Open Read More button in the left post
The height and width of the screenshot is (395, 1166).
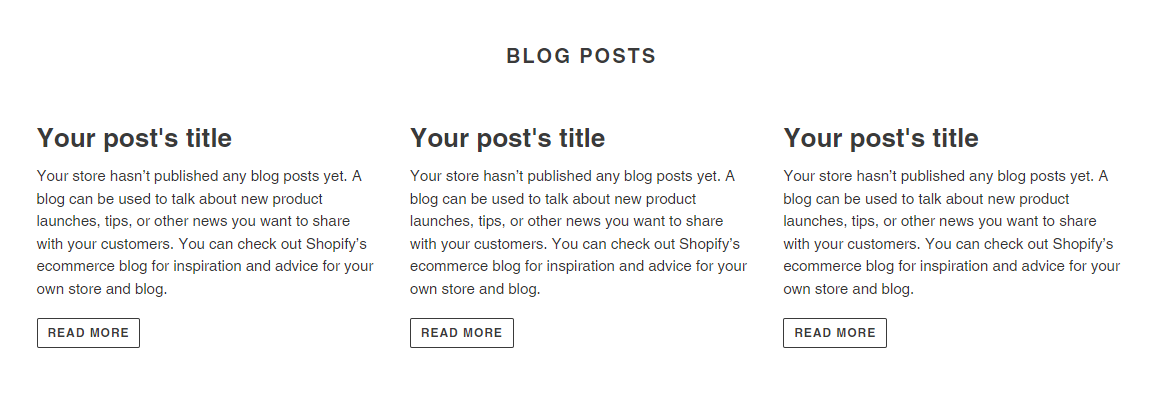coord(88,333)
